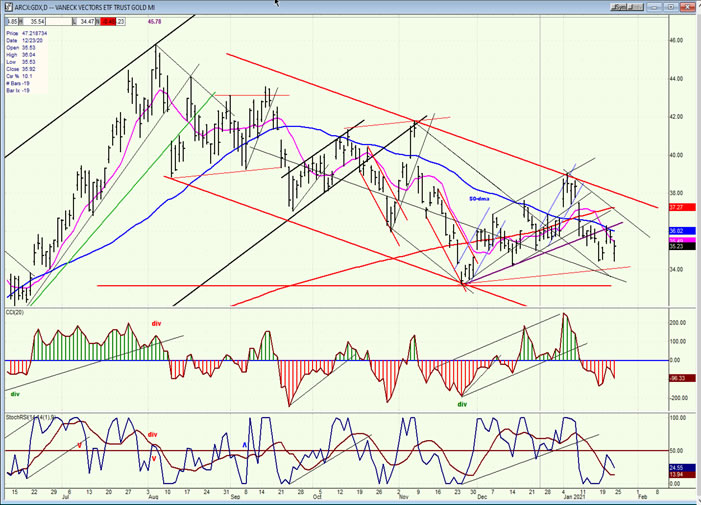The image size is (701, 505).
Task: Click the black 35.23 last price tag
Action: point(676,246)
